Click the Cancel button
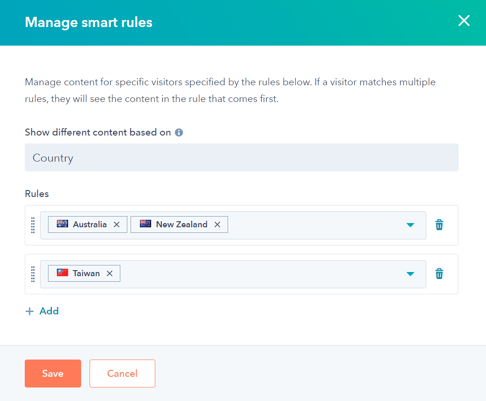 (122, 373)
